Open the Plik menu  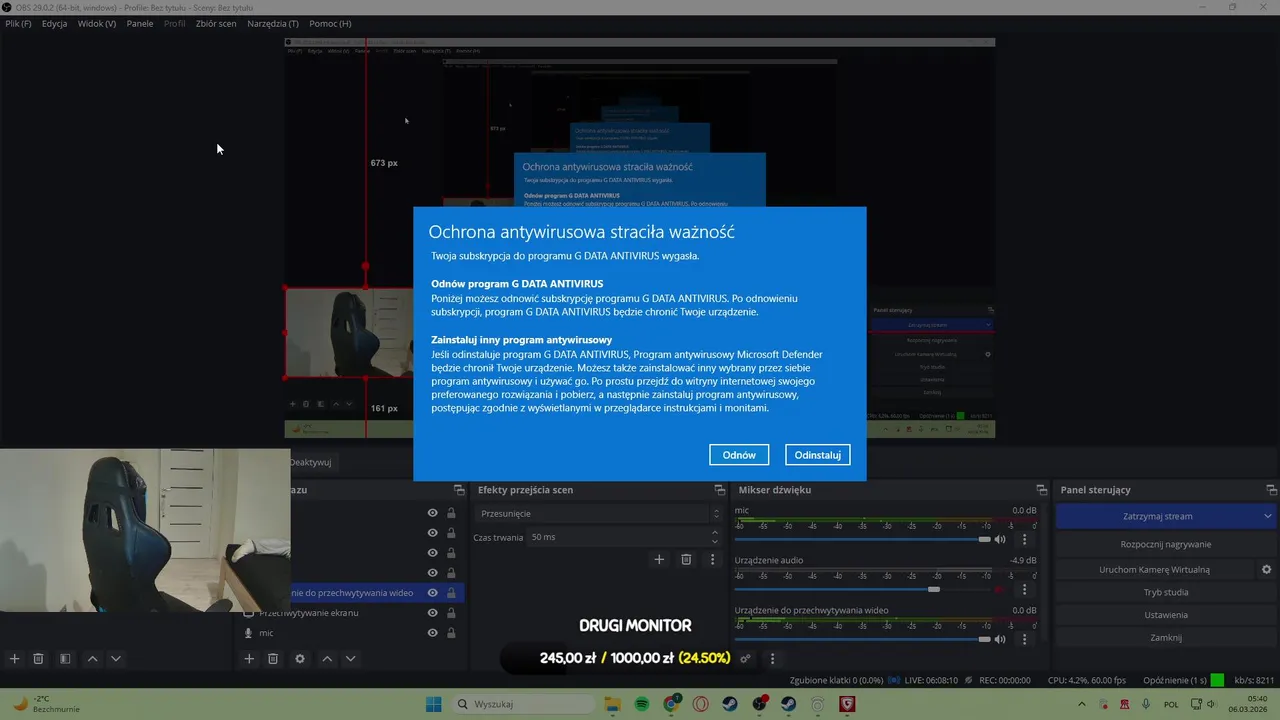point(18,23)
